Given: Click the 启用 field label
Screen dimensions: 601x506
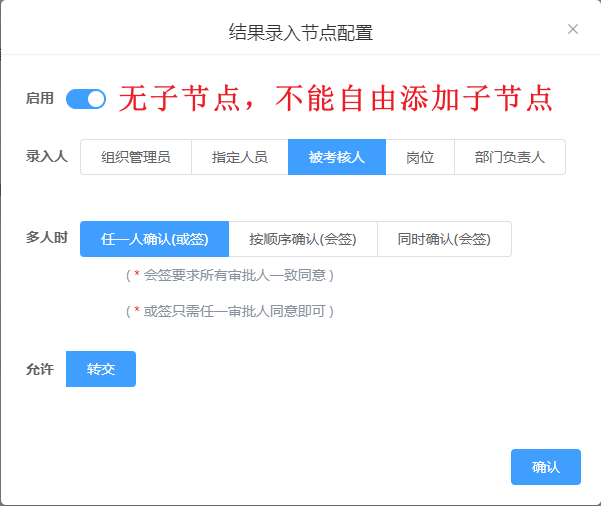Looking at the screenshot, I should [40, 98].
